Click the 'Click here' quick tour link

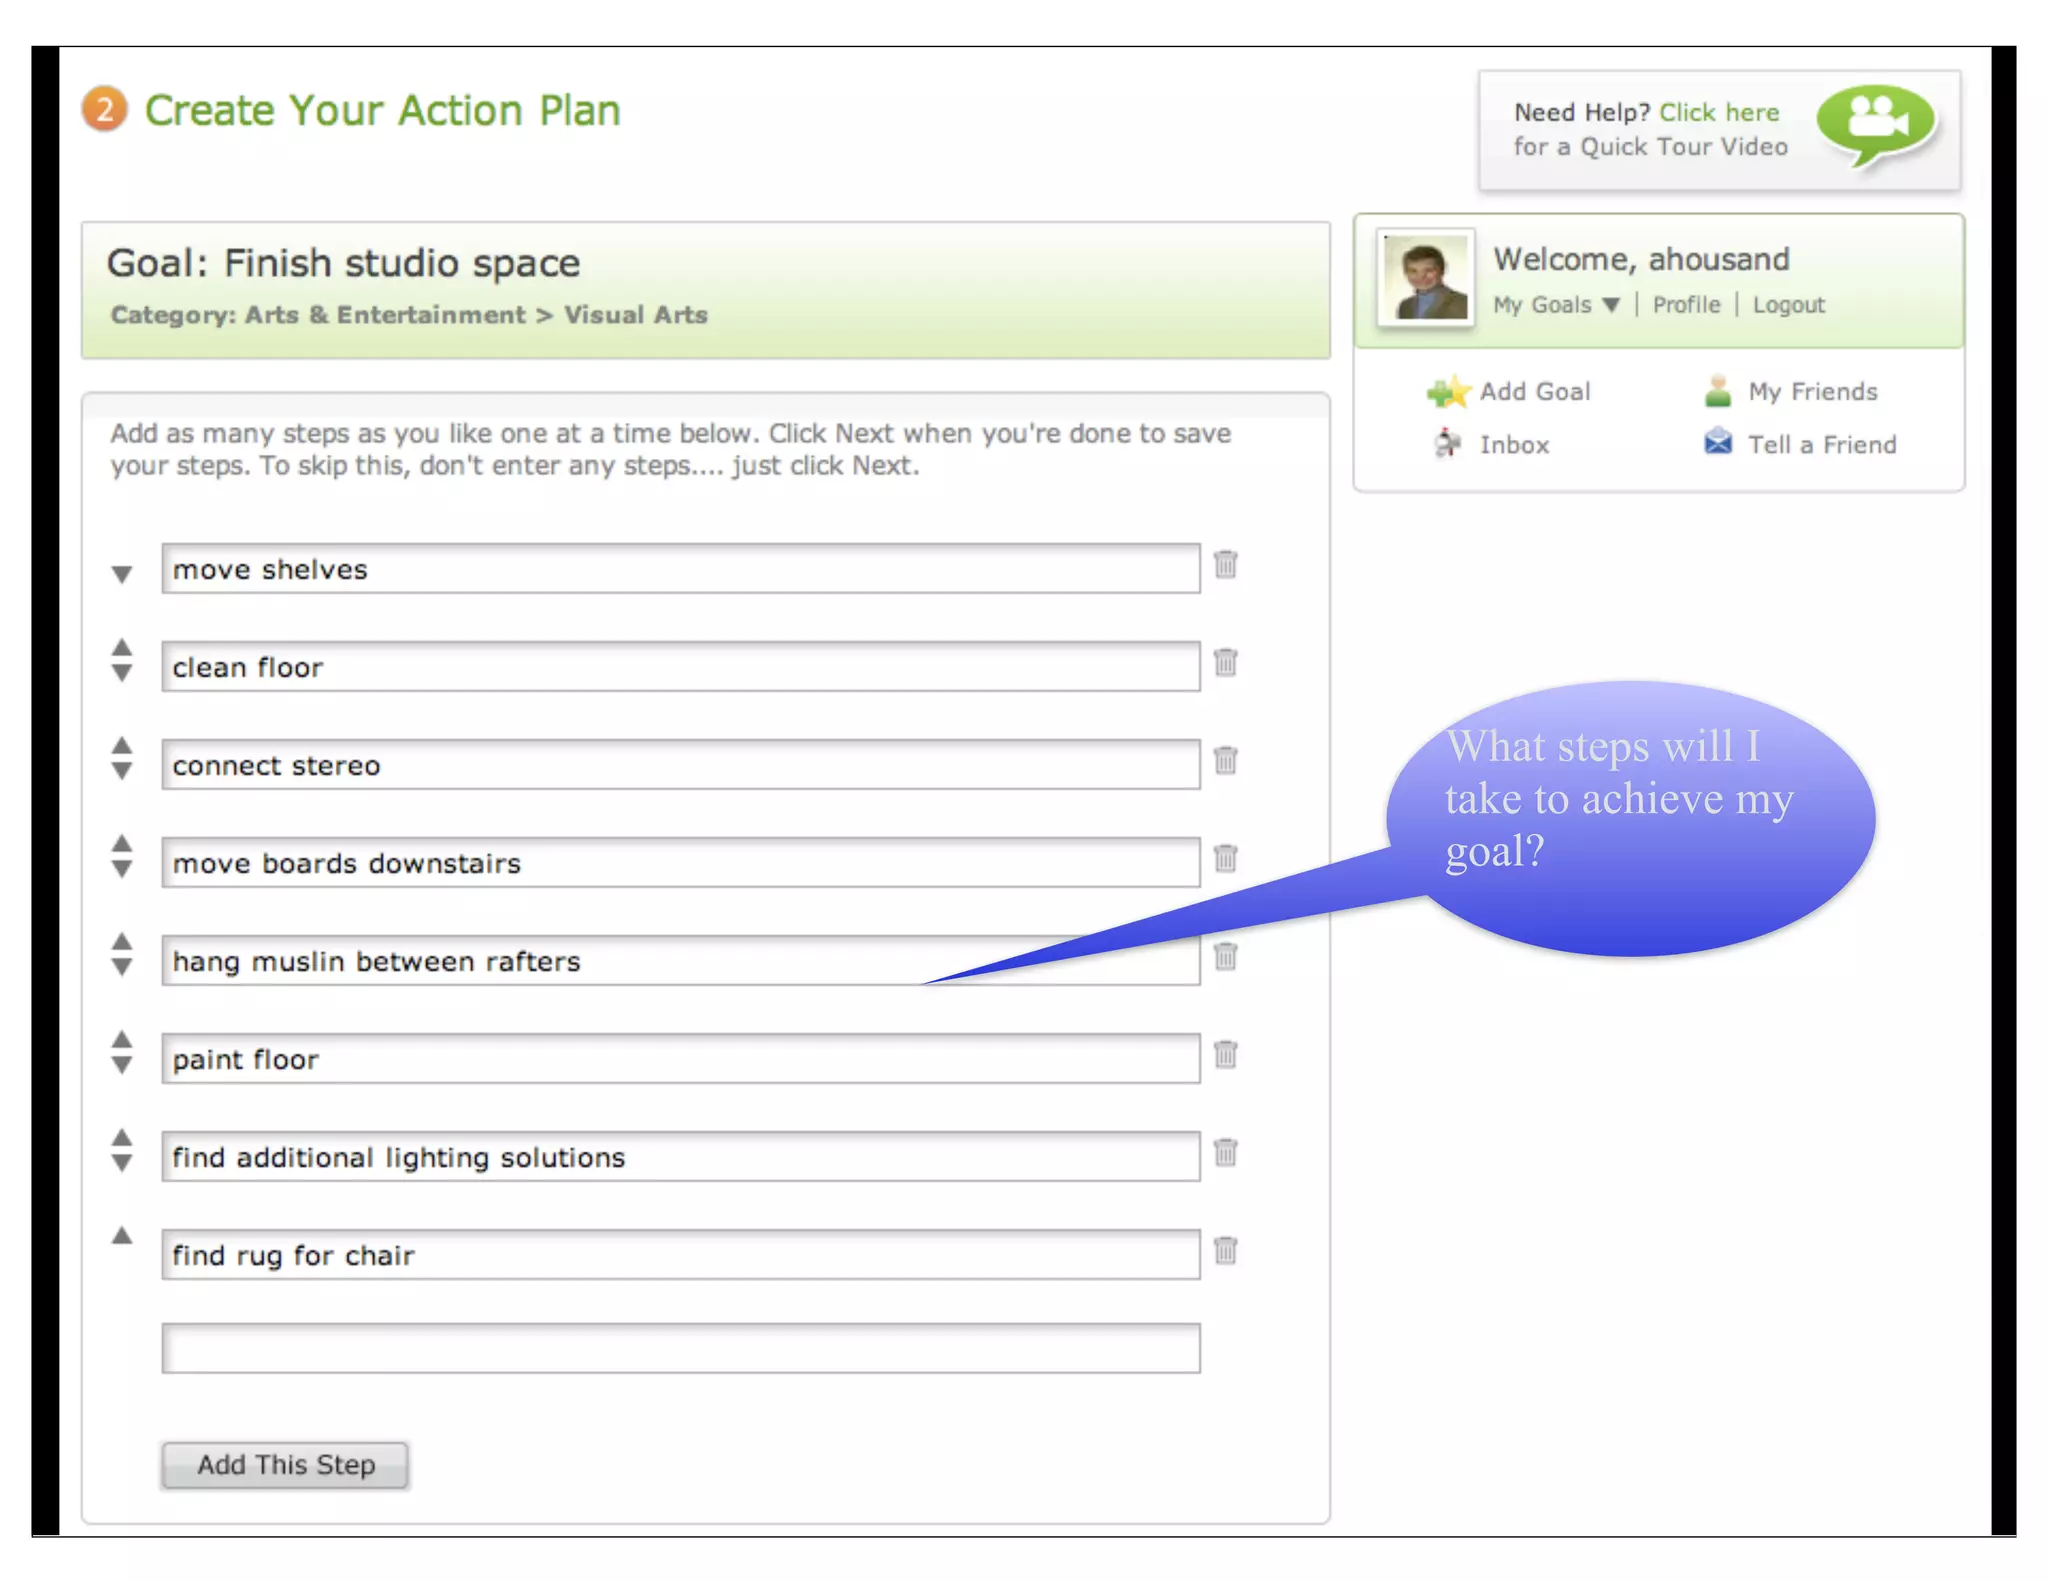coord(1719,112)
